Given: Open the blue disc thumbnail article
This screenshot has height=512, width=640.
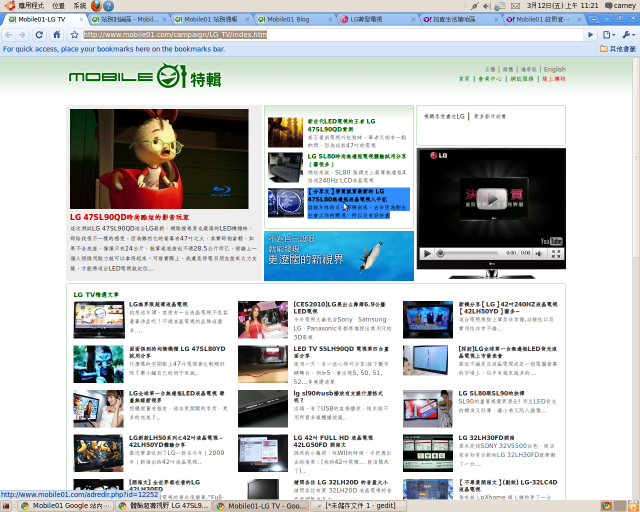Looking at the screenshot, I should [x=285, y=203].
